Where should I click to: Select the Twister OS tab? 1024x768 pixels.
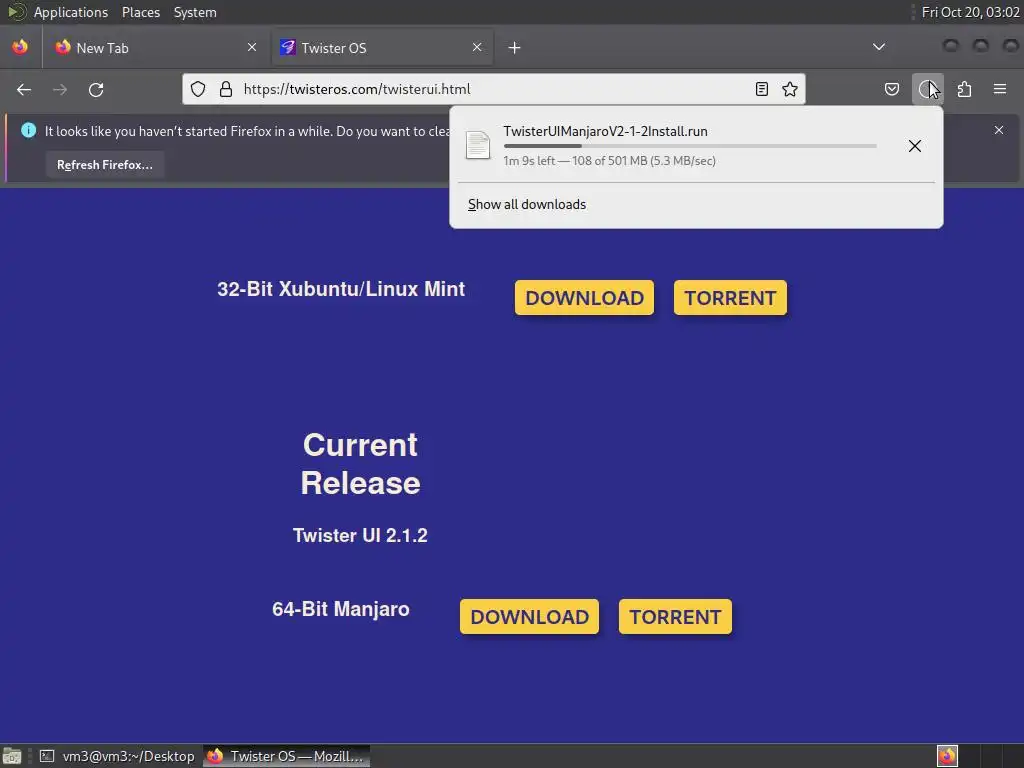pos(382,48)
